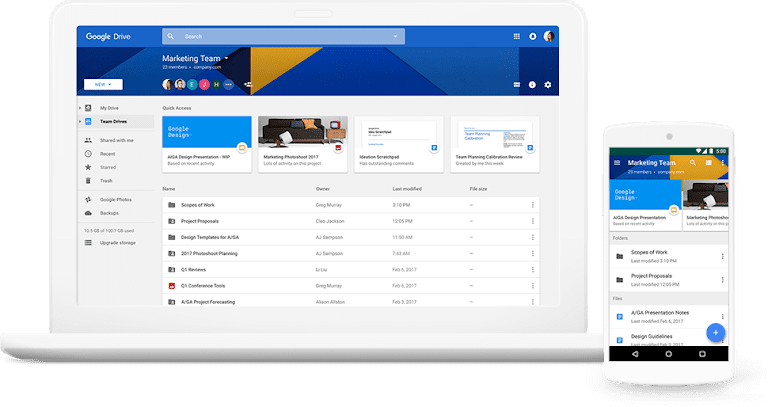The height and width of the screenshot is (407, 768).
Task: Open notifications bell in Drive header
Action: (x=532, y=36)
